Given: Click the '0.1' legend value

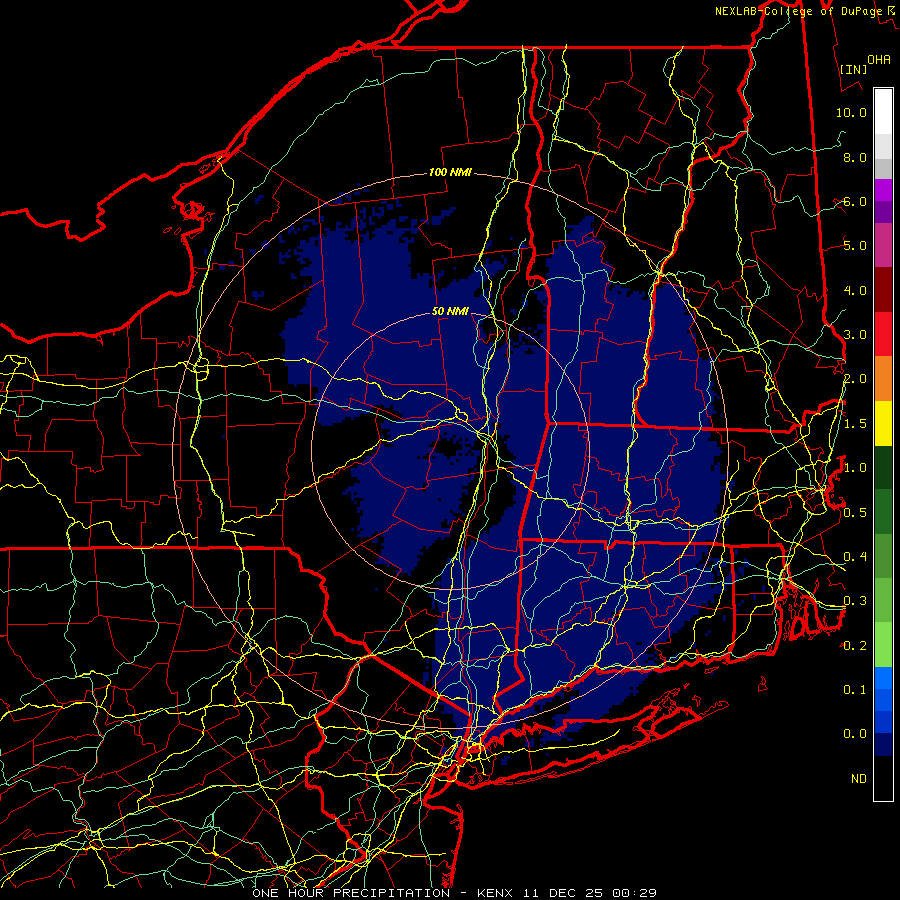Looking at the screenshot, I should 855,690.
